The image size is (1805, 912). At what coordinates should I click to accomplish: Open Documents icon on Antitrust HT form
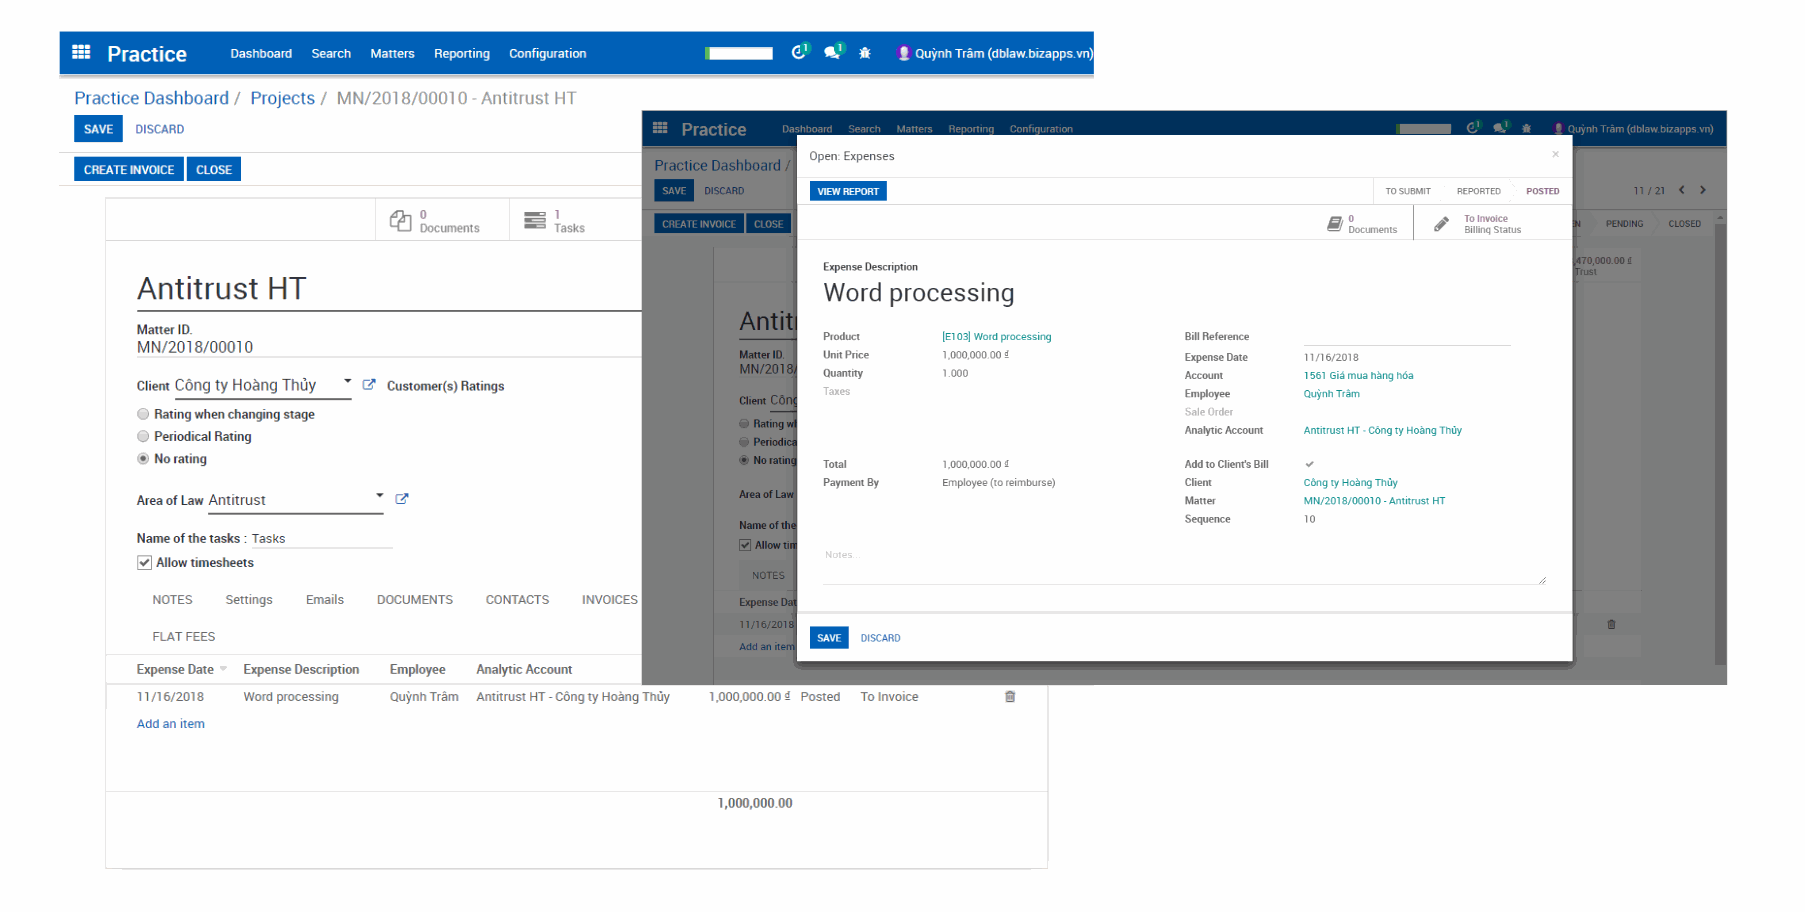click(x=401, y=221)
